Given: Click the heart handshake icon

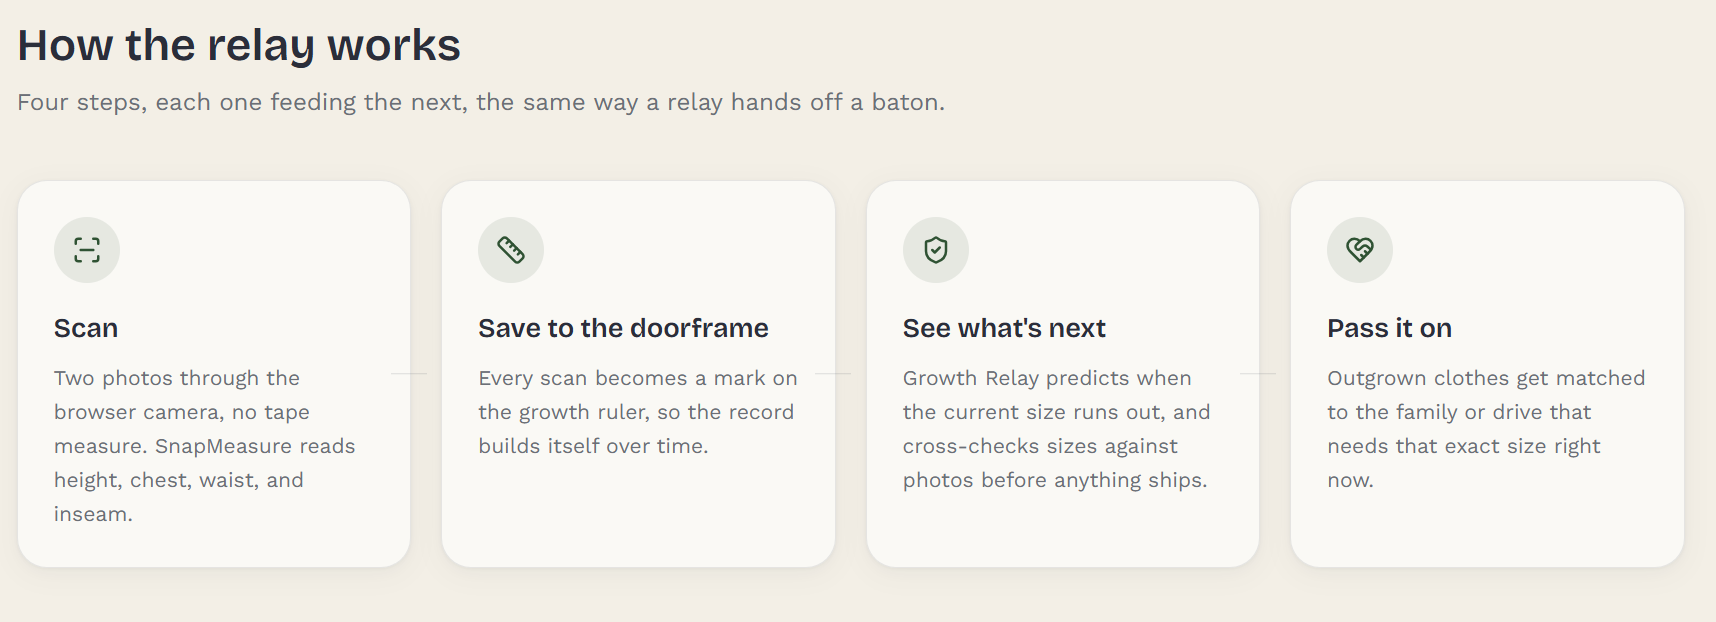Looking at the screenshot, I should (x=1360, y=250).
